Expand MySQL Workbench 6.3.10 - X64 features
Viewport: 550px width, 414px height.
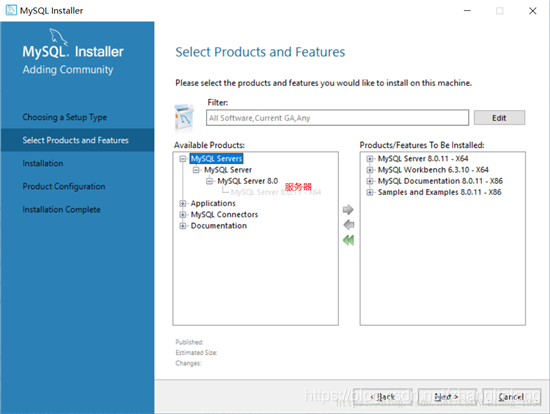[370, 170]
